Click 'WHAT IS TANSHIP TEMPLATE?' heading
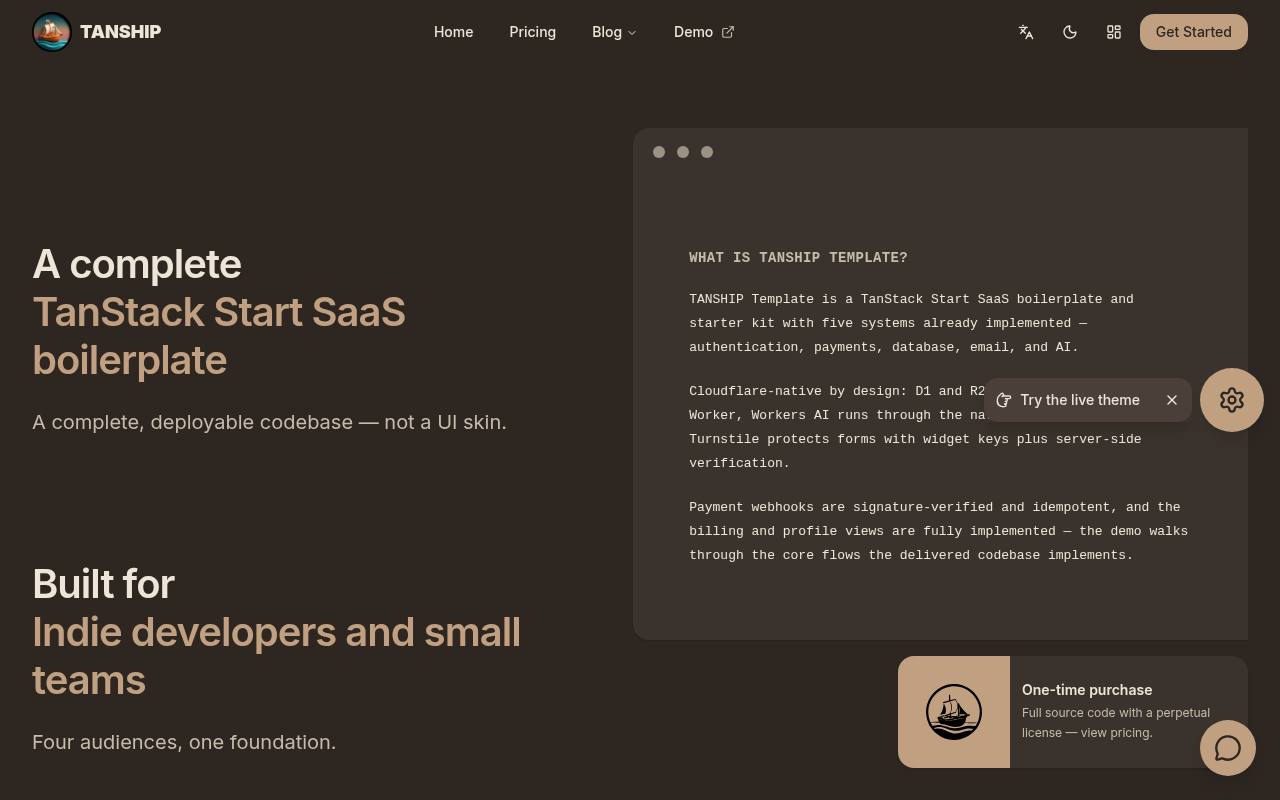 click(798, 258)
